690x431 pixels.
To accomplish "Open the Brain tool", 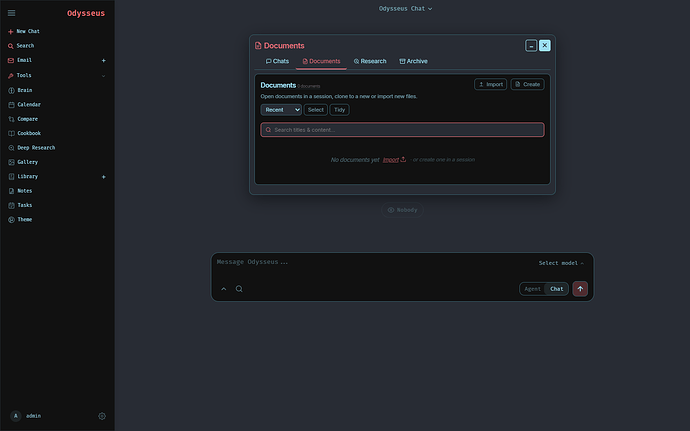I will pyautogui.click(x=20, y=90).
